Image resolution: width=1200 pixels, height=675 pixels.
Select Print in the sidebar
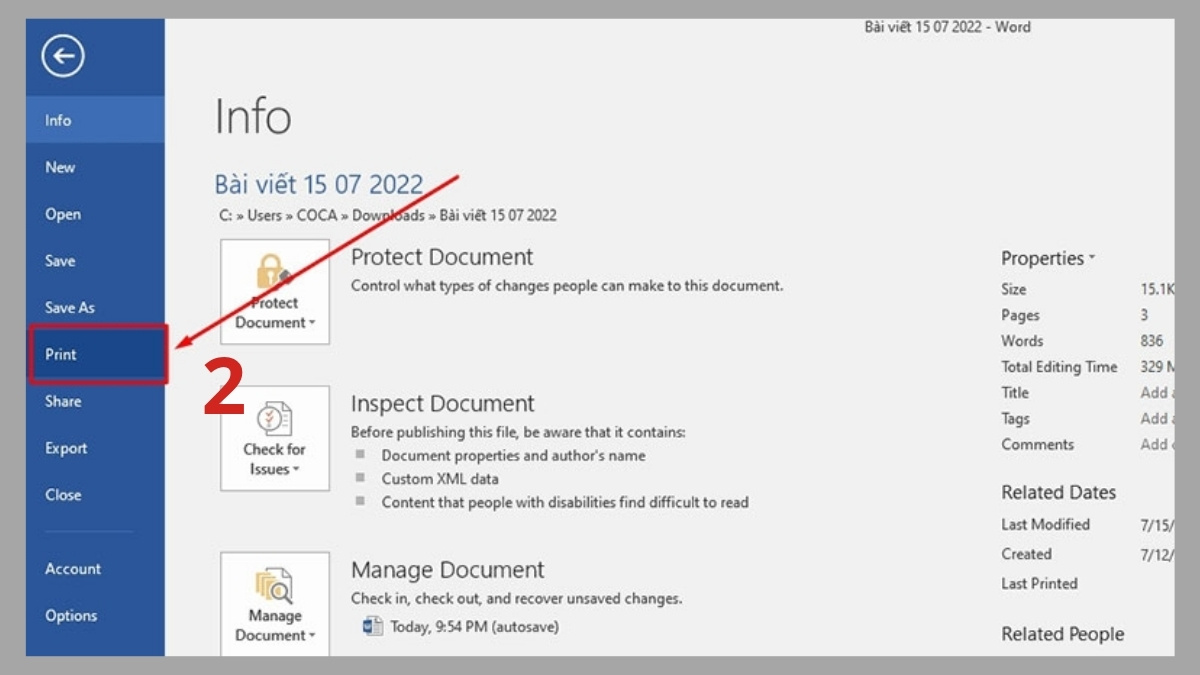[x=60, y=354]
